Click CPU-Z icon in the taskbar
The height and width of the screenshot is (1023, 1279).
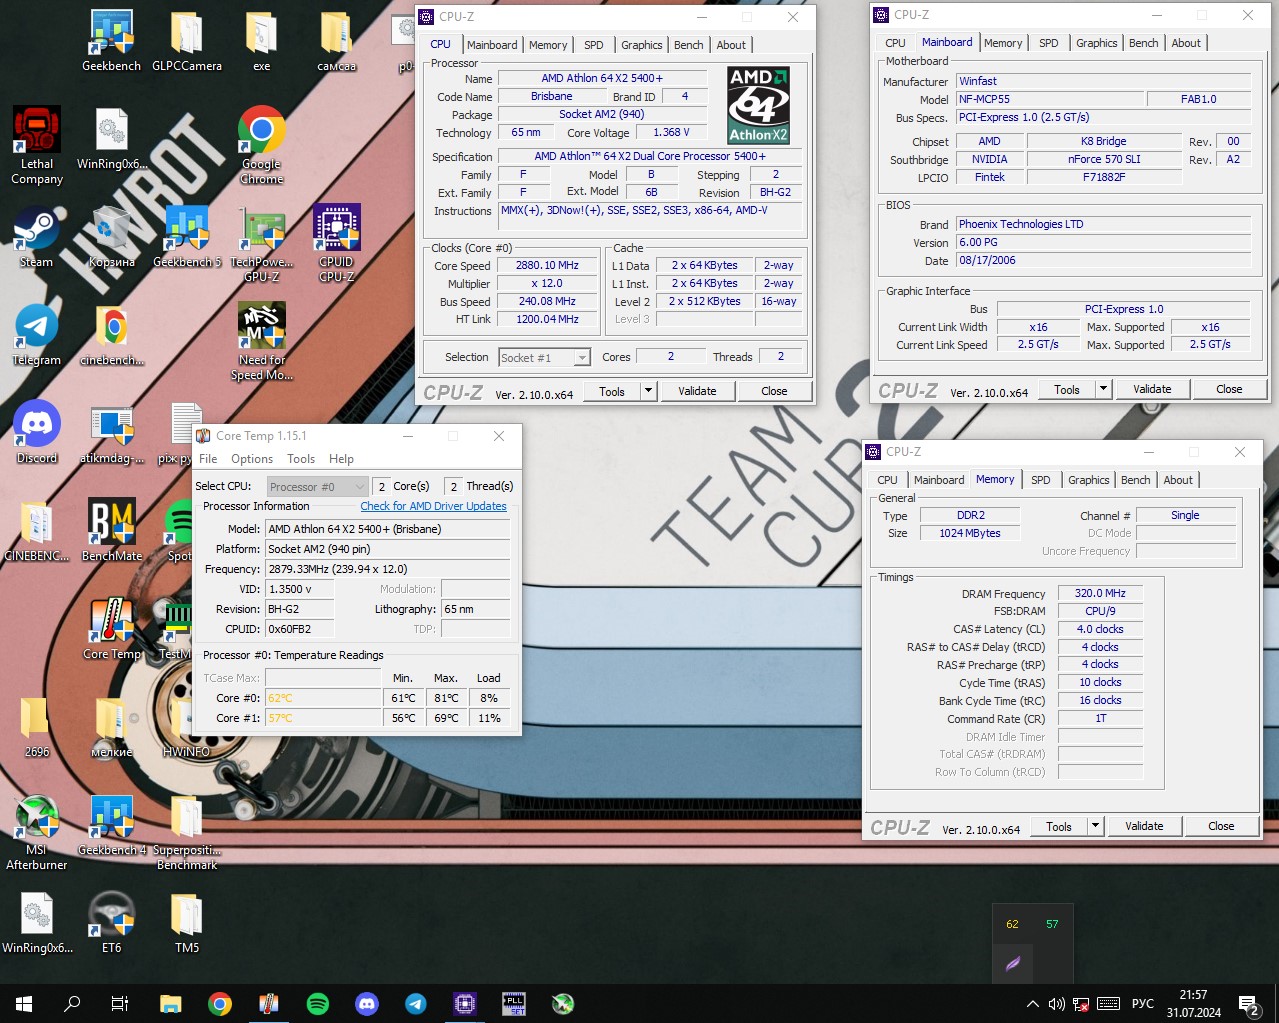(x=465, y=1003)
